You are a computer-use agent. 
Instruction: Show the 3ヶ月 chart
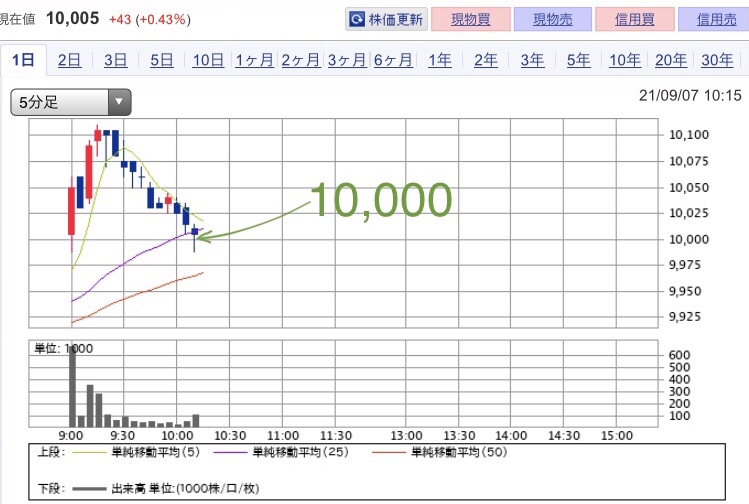tap(347, 60)
